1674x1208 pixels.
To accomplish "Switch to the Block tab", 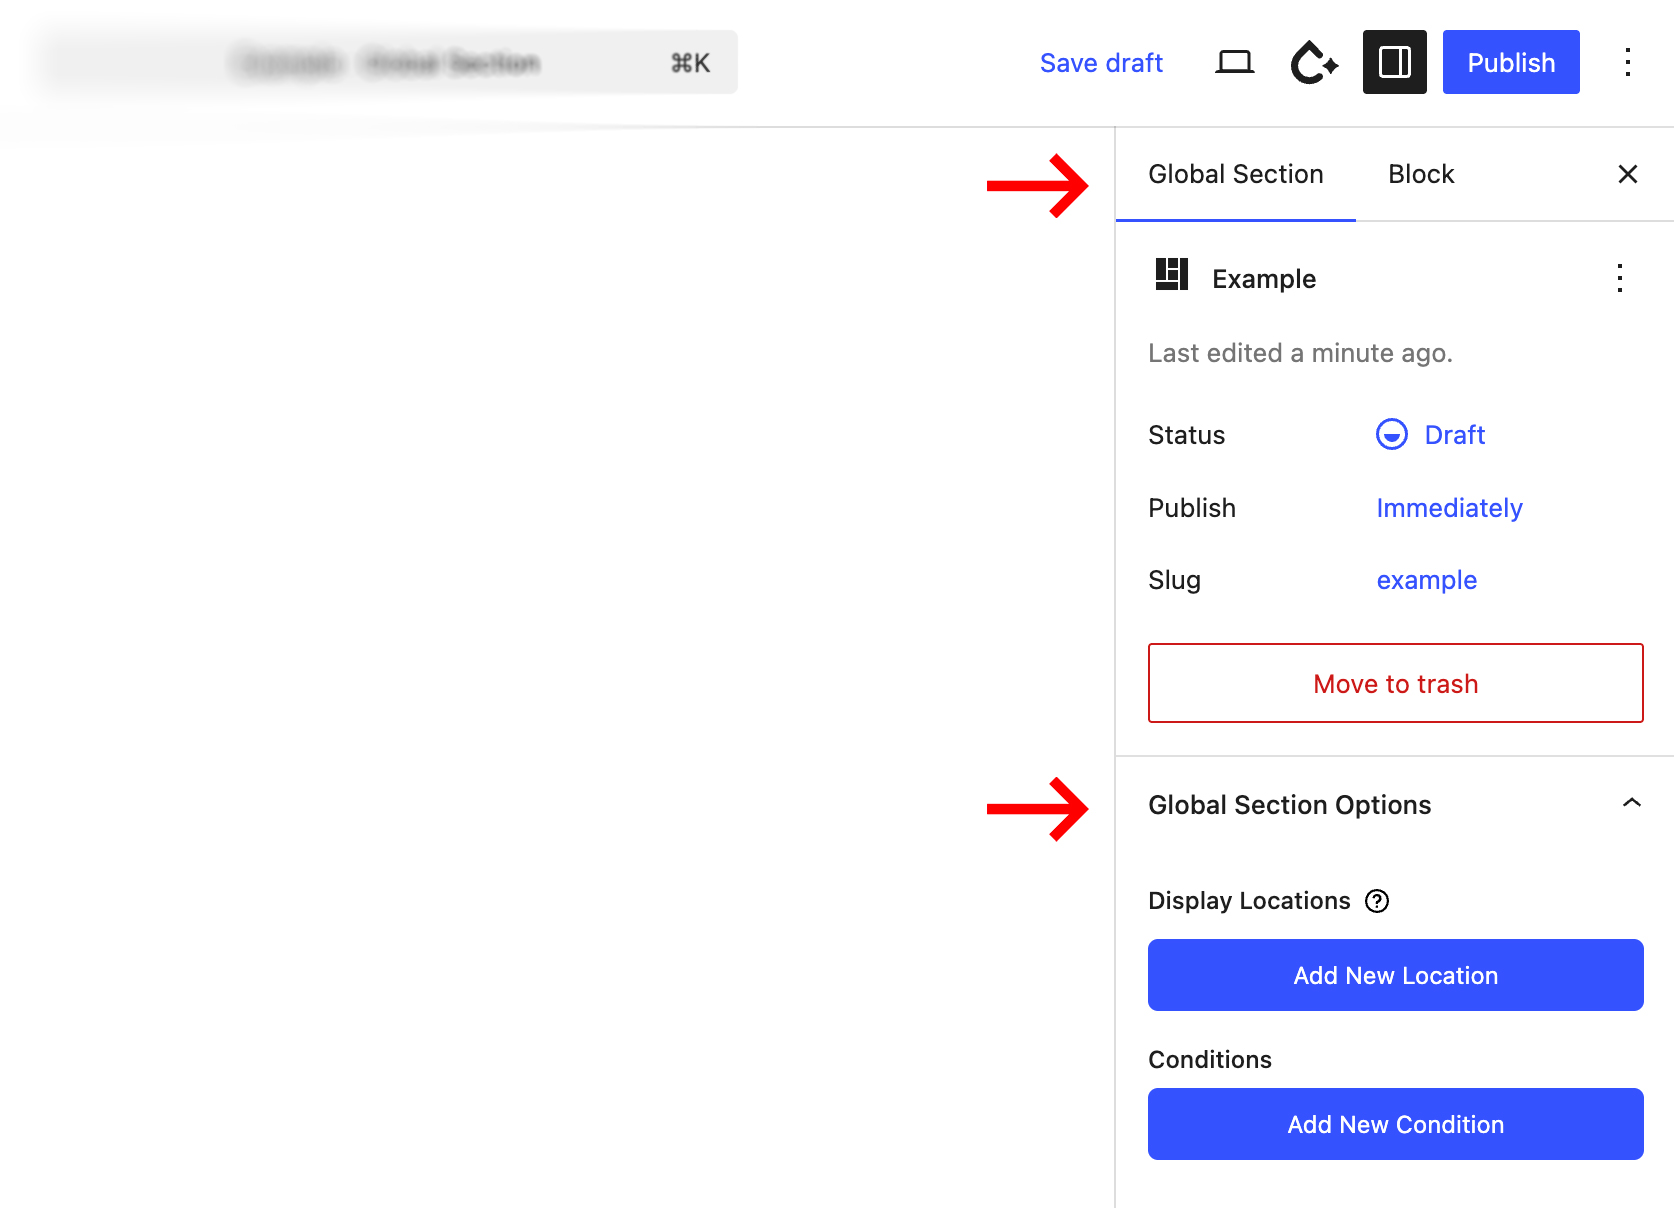I will pyautogui.click(x=1420, y=174).
